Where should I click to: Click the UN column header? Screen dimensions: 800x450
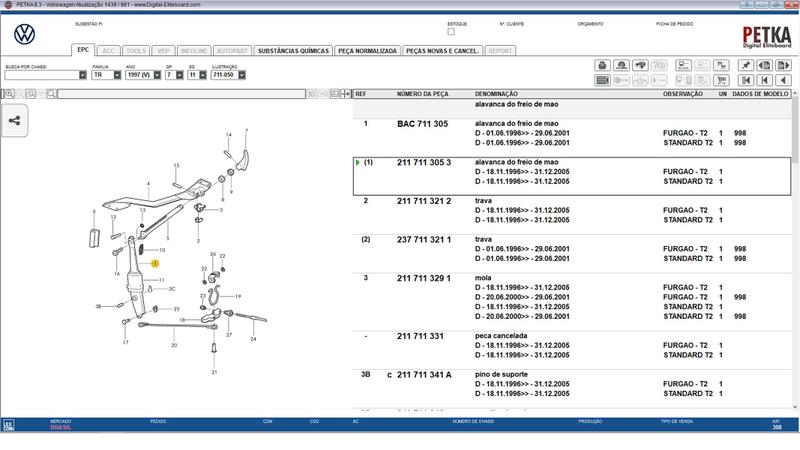(x=722, y=94)
